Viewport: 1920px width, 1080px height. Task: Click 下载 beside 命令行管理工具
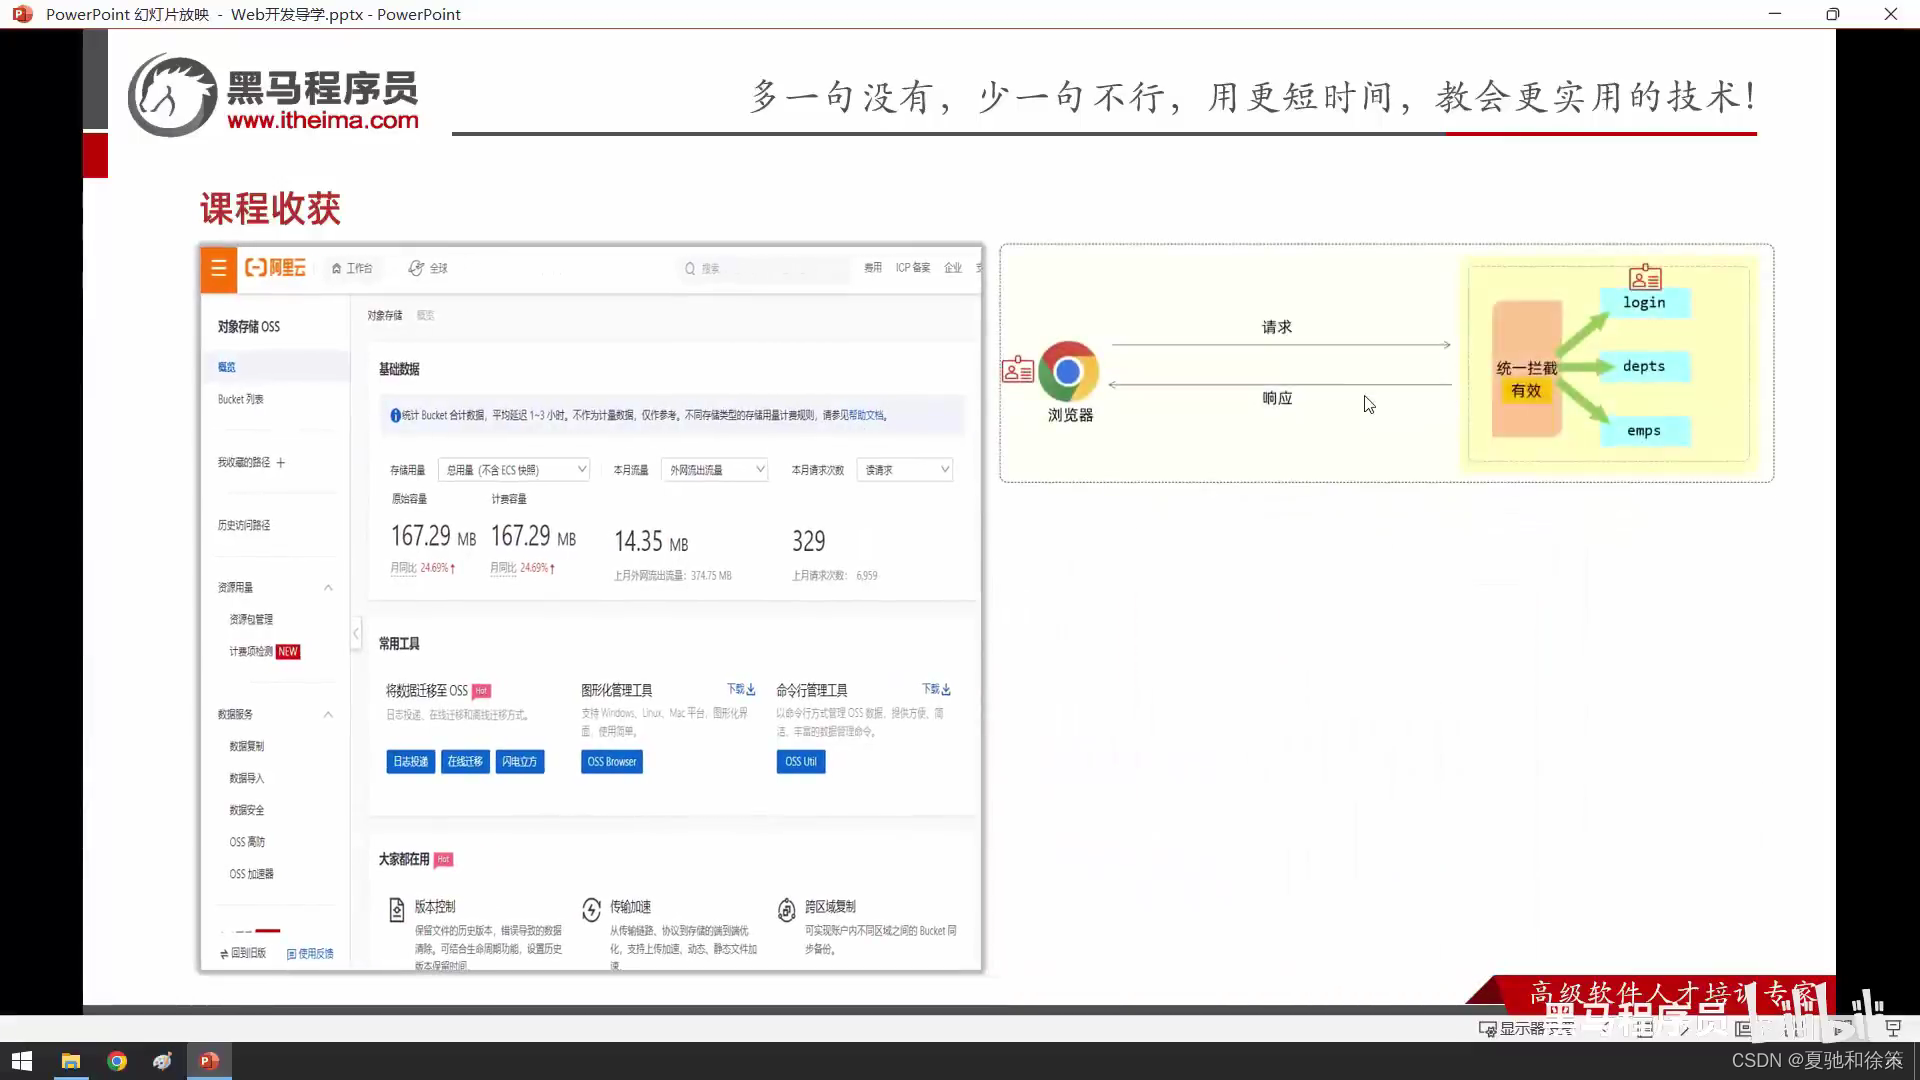coord(936,689)
